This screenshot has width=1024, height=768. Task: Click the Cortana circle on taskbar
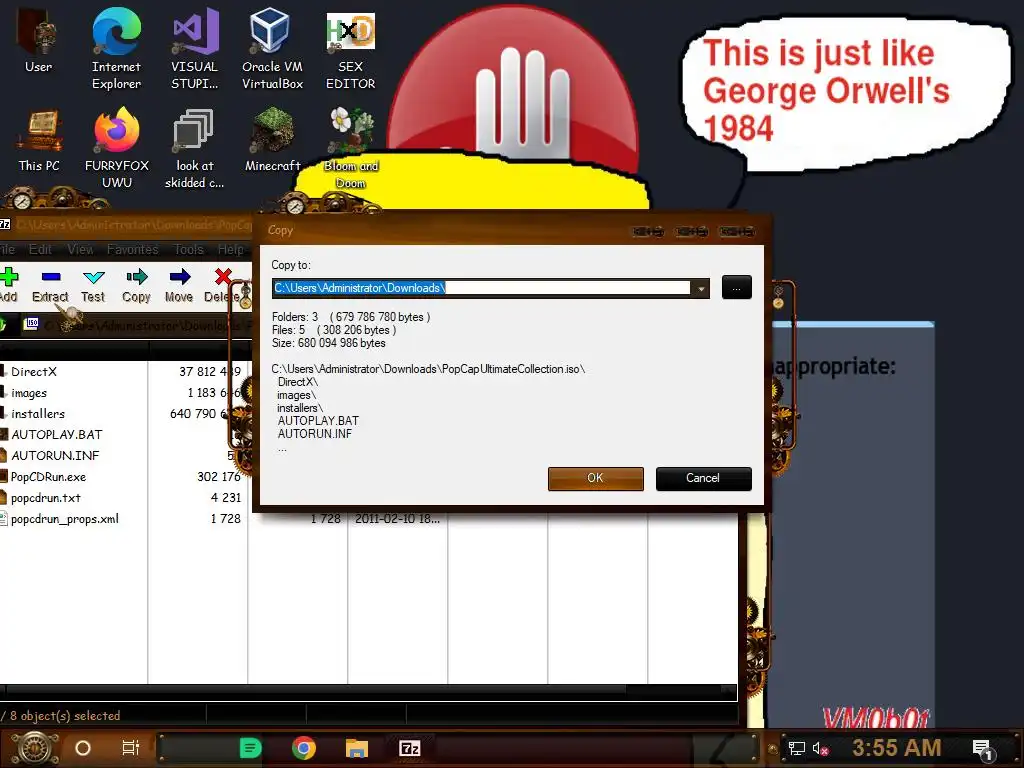point(83,748)
